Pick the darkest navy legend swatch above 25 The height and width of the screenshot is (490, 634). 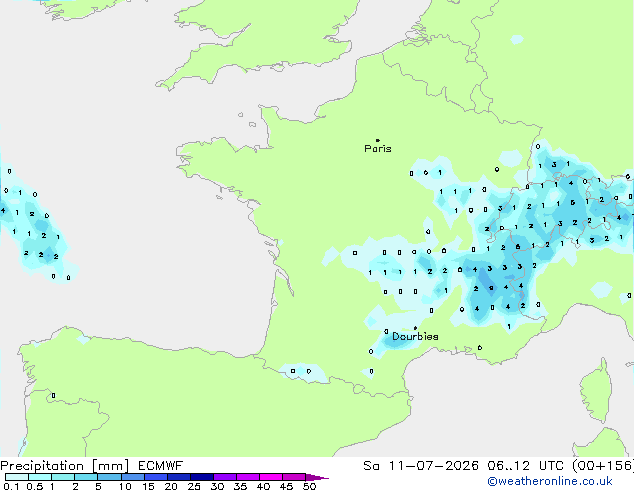coord(202,477)
